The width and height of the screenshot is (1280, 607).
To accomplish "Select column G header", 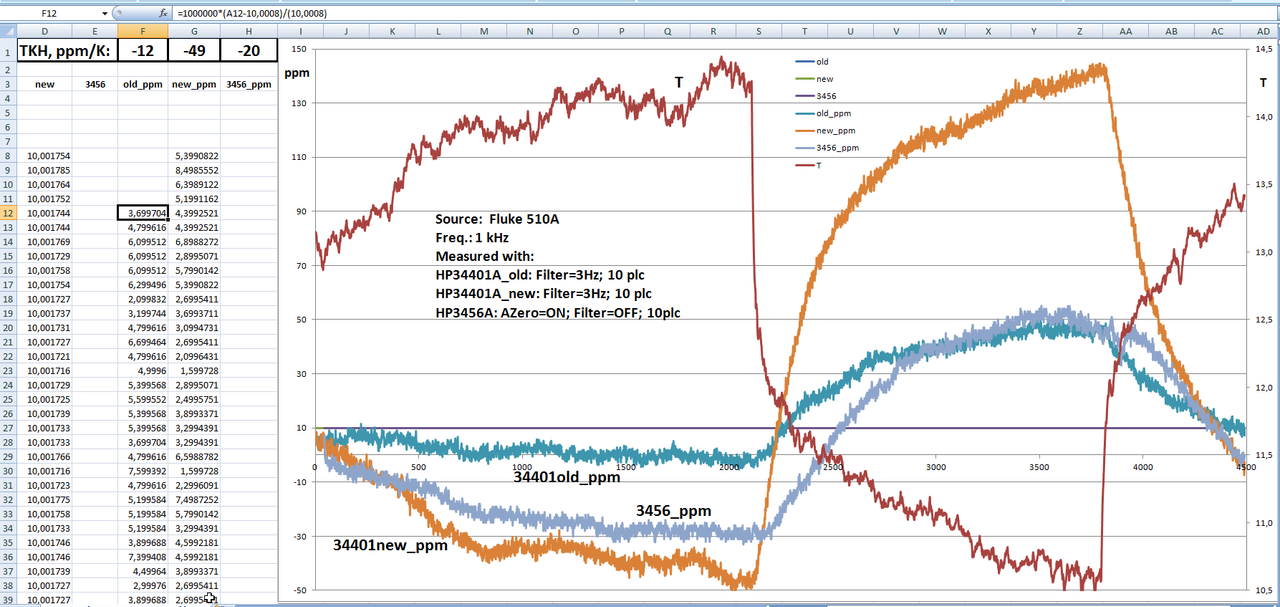I will 195,32.
